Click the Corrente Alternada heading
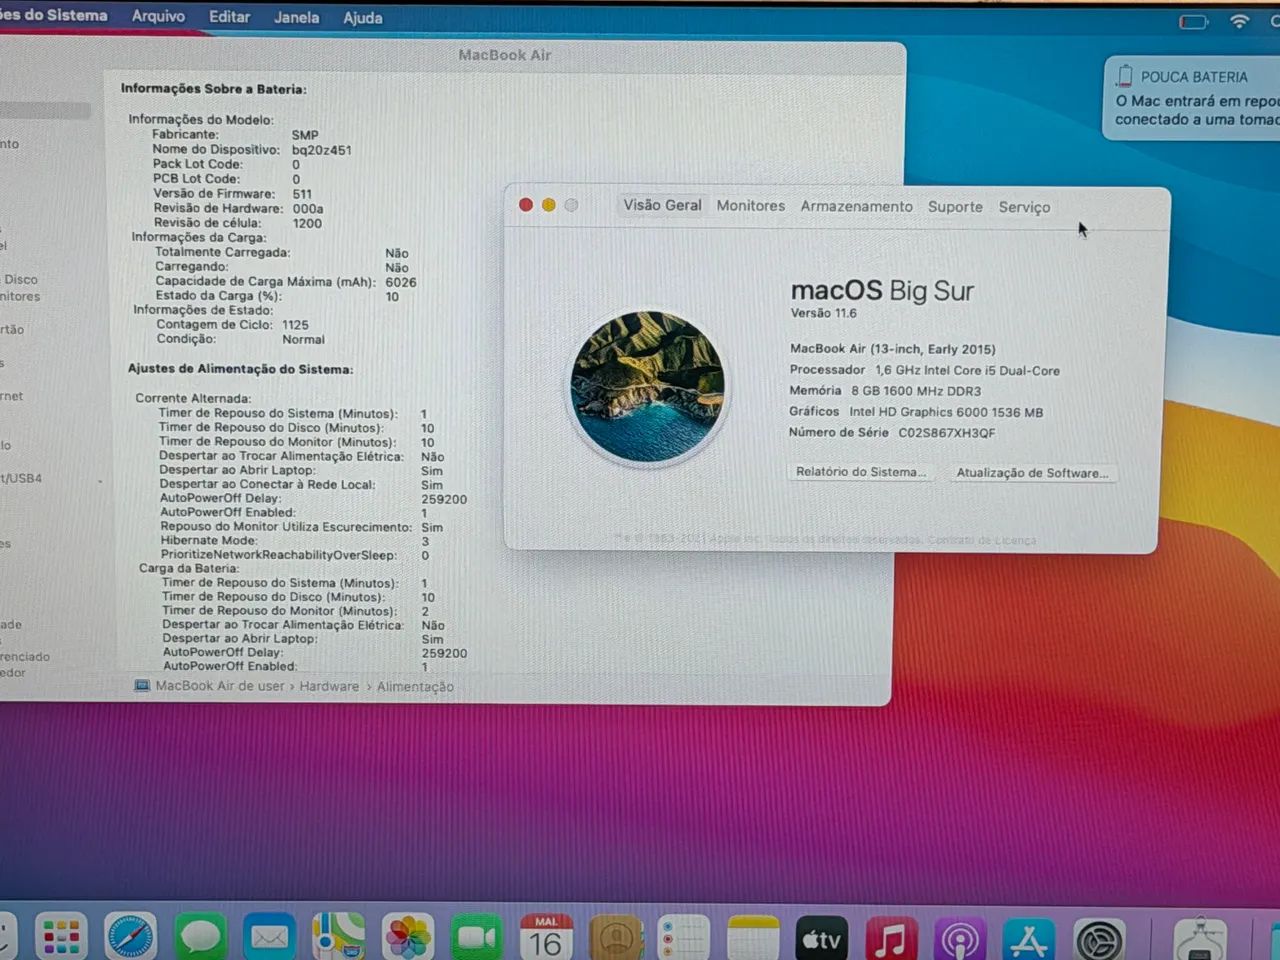 (x=193, y=398)
